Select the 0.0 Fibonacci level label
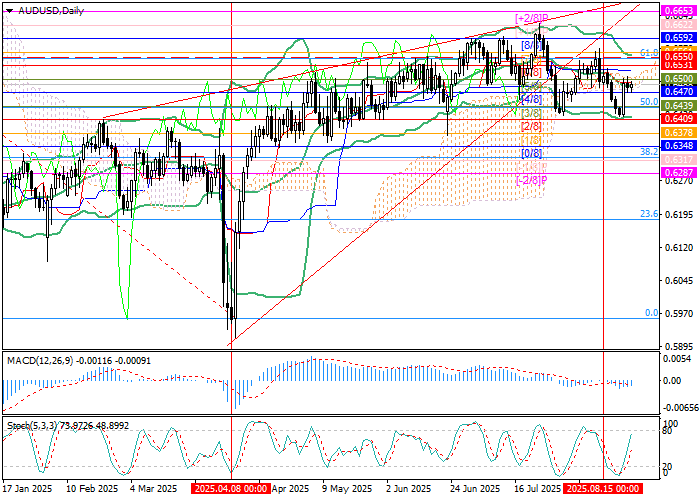This screenshot has width=700, height=500. pyautogui.click(x=652, y=313)
